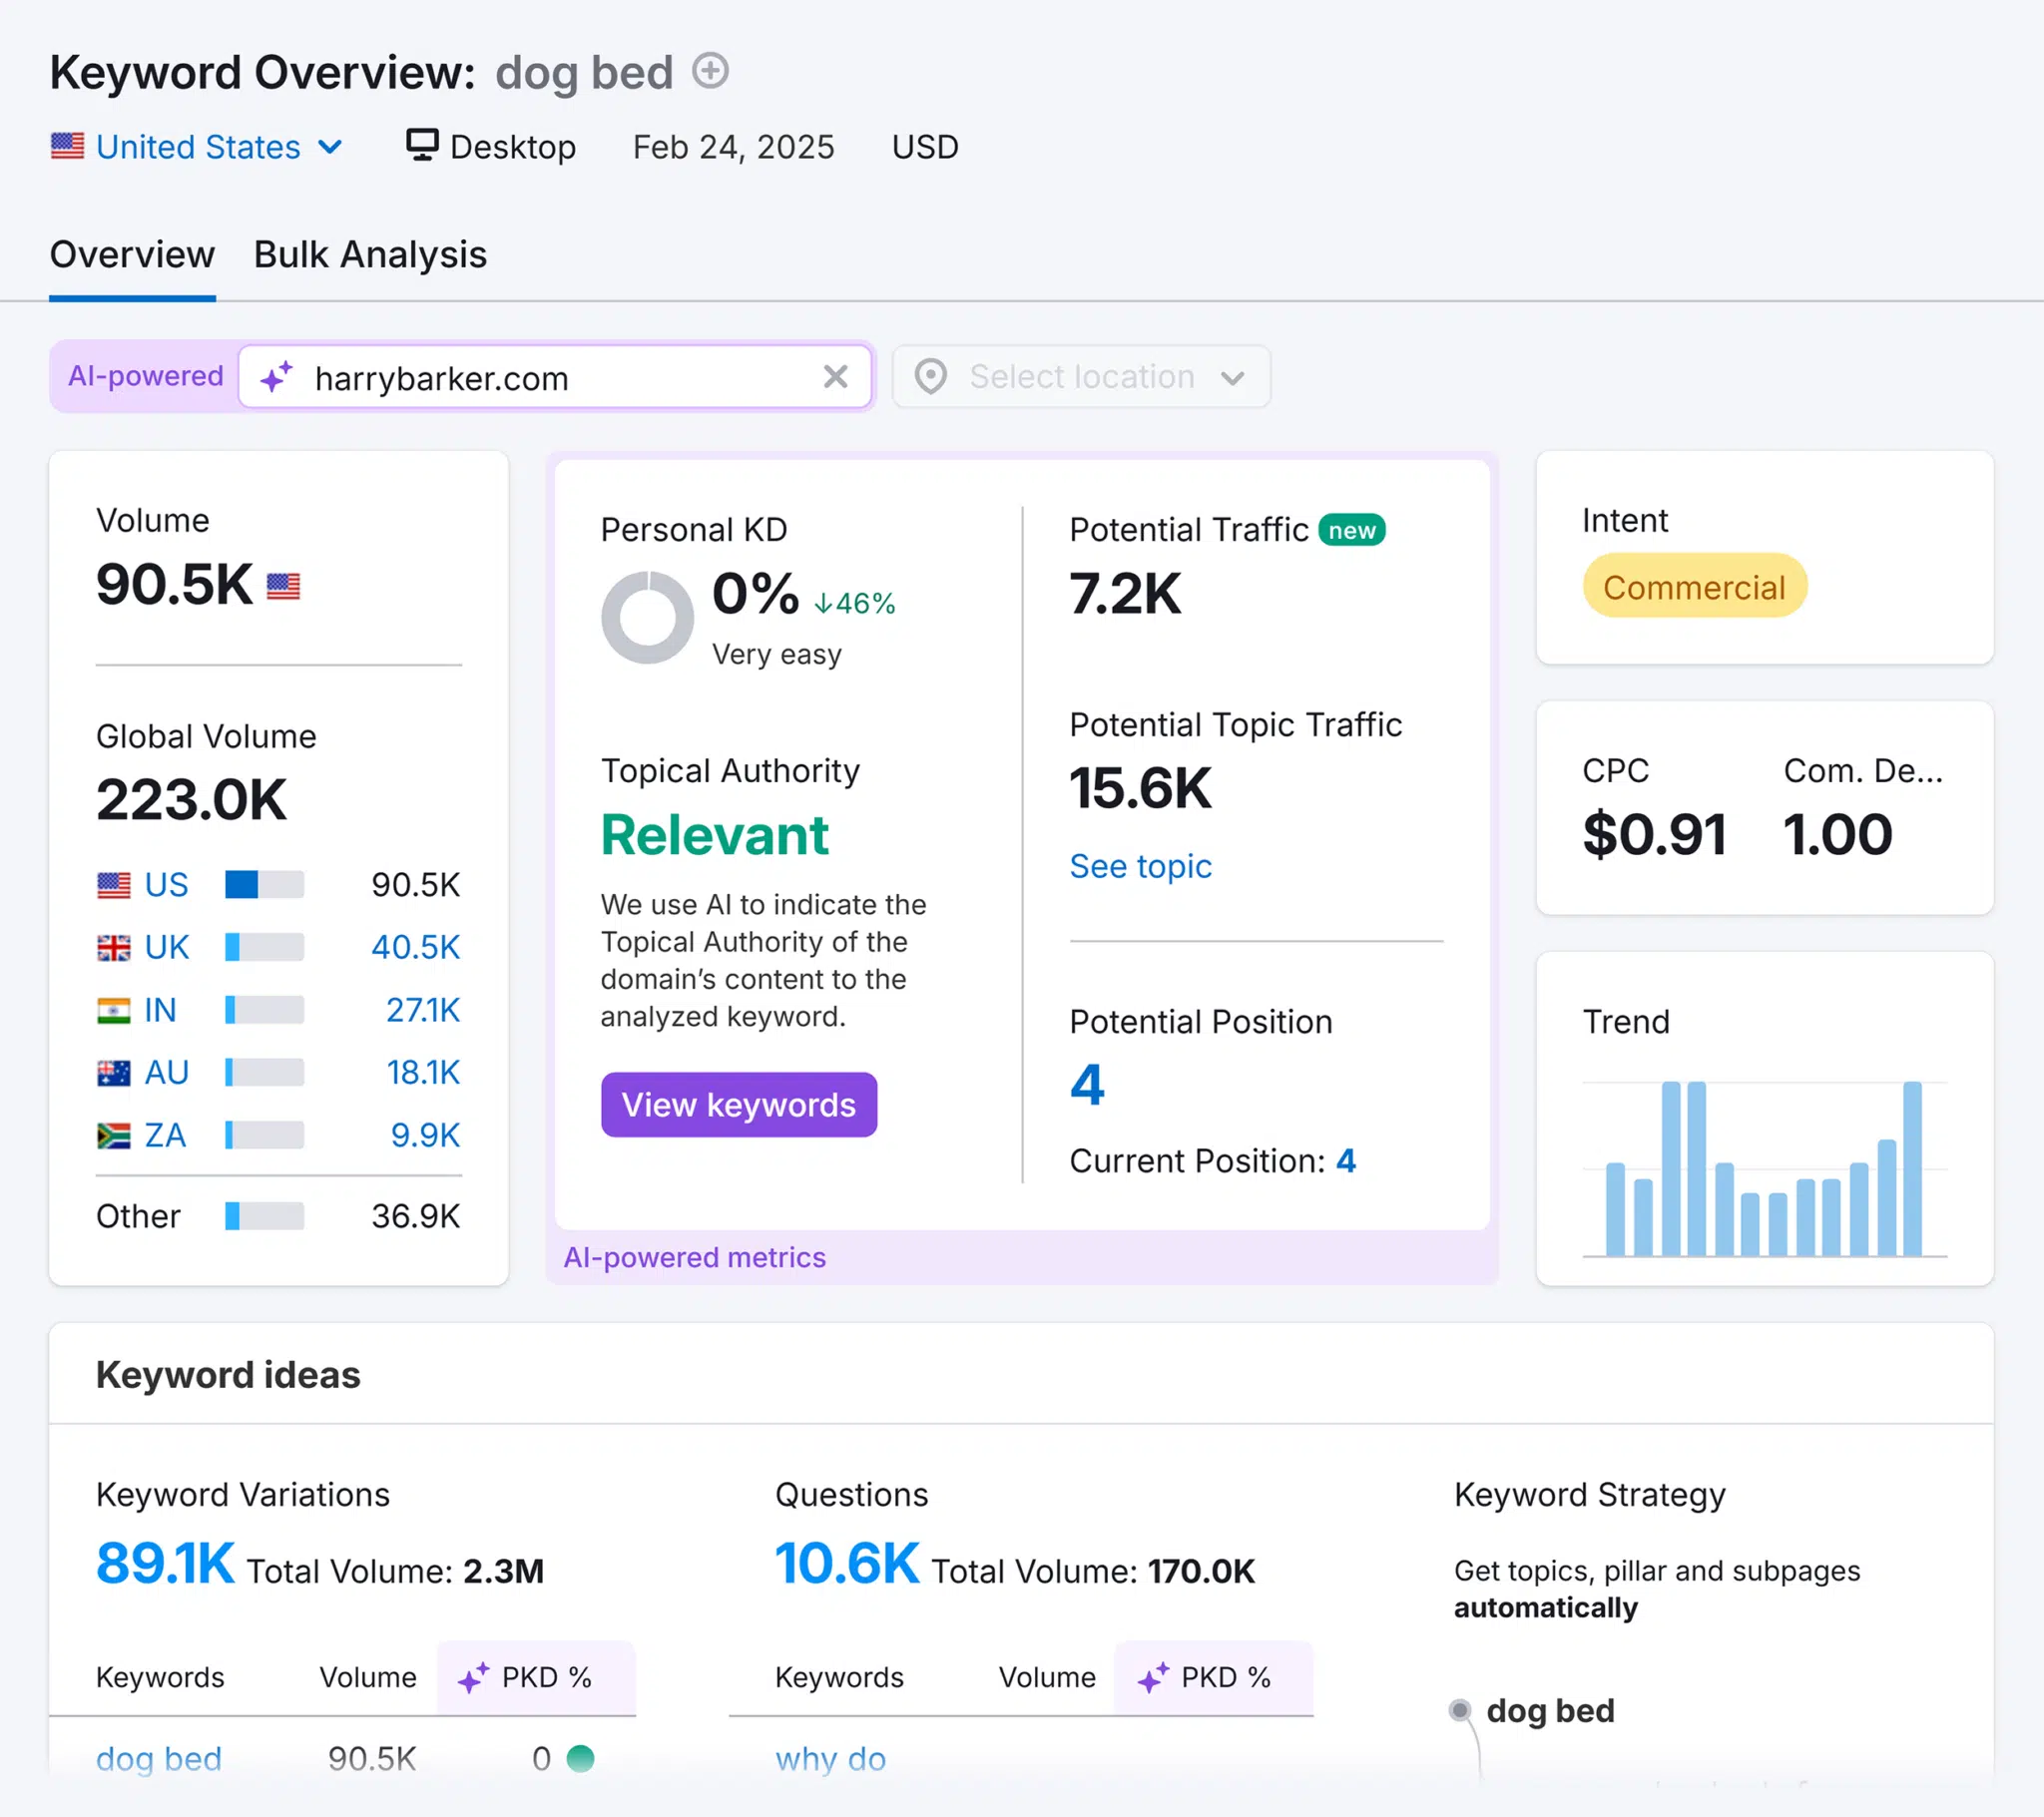Click the Feb 24, 2025 date
Viewport: 2044px width, 1817px height.
[x=733, y=147]
